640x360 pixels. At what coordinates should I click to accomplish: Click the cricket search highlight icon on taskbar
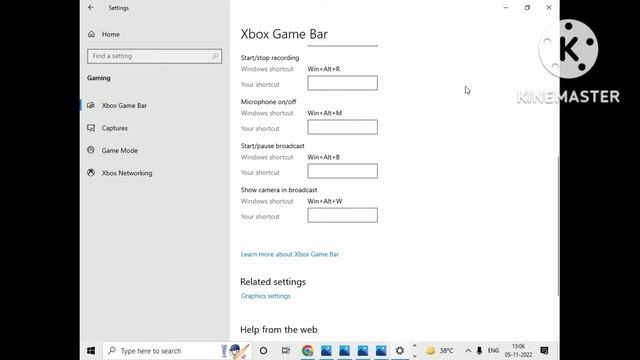click(235, 351)
